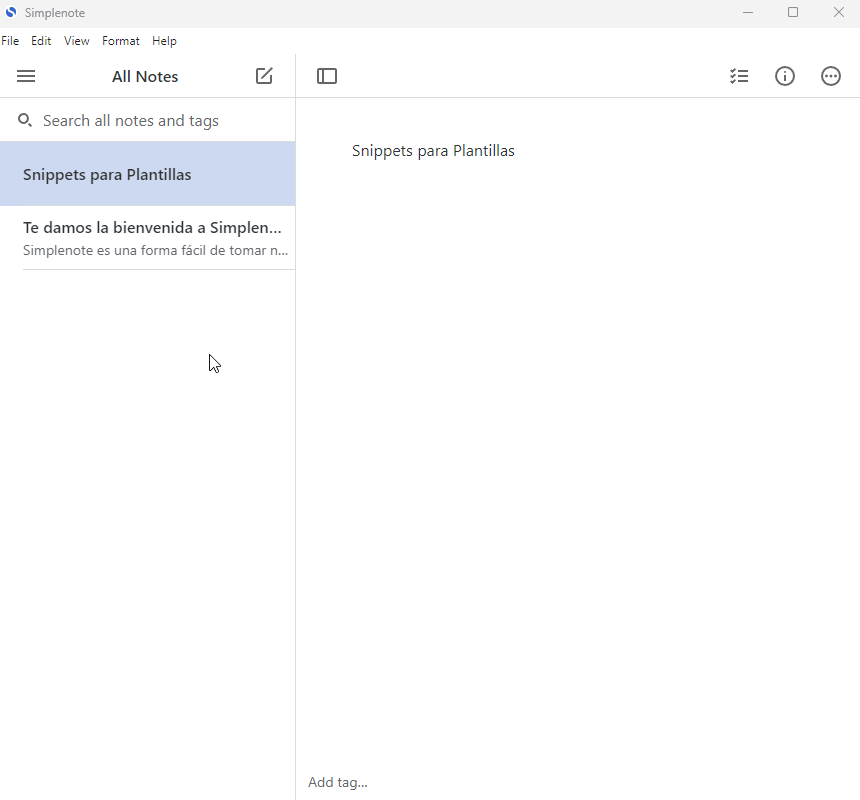Screen dimensions: 860x800
Task: Open the note actions menu
Action: (x=830, y=76)
